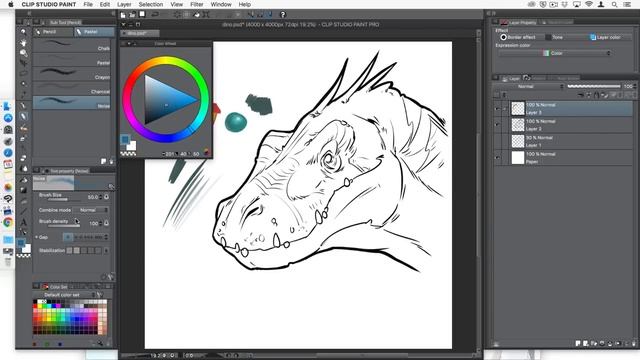640x360 pixels.
Task: Hide the Paper layer
Action: [x=497, y=158]
